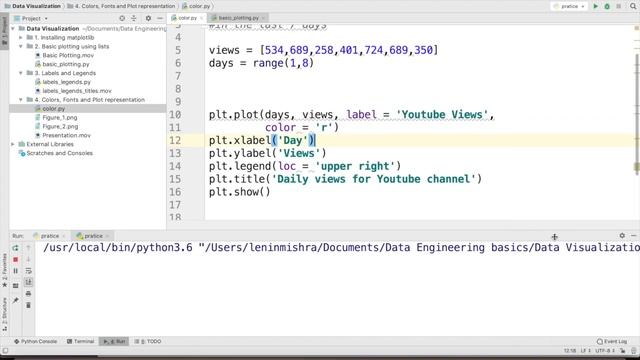Close the basic_plotting.py editor tab
Viewport: 640px width, 360px height.
pos(263,18)
